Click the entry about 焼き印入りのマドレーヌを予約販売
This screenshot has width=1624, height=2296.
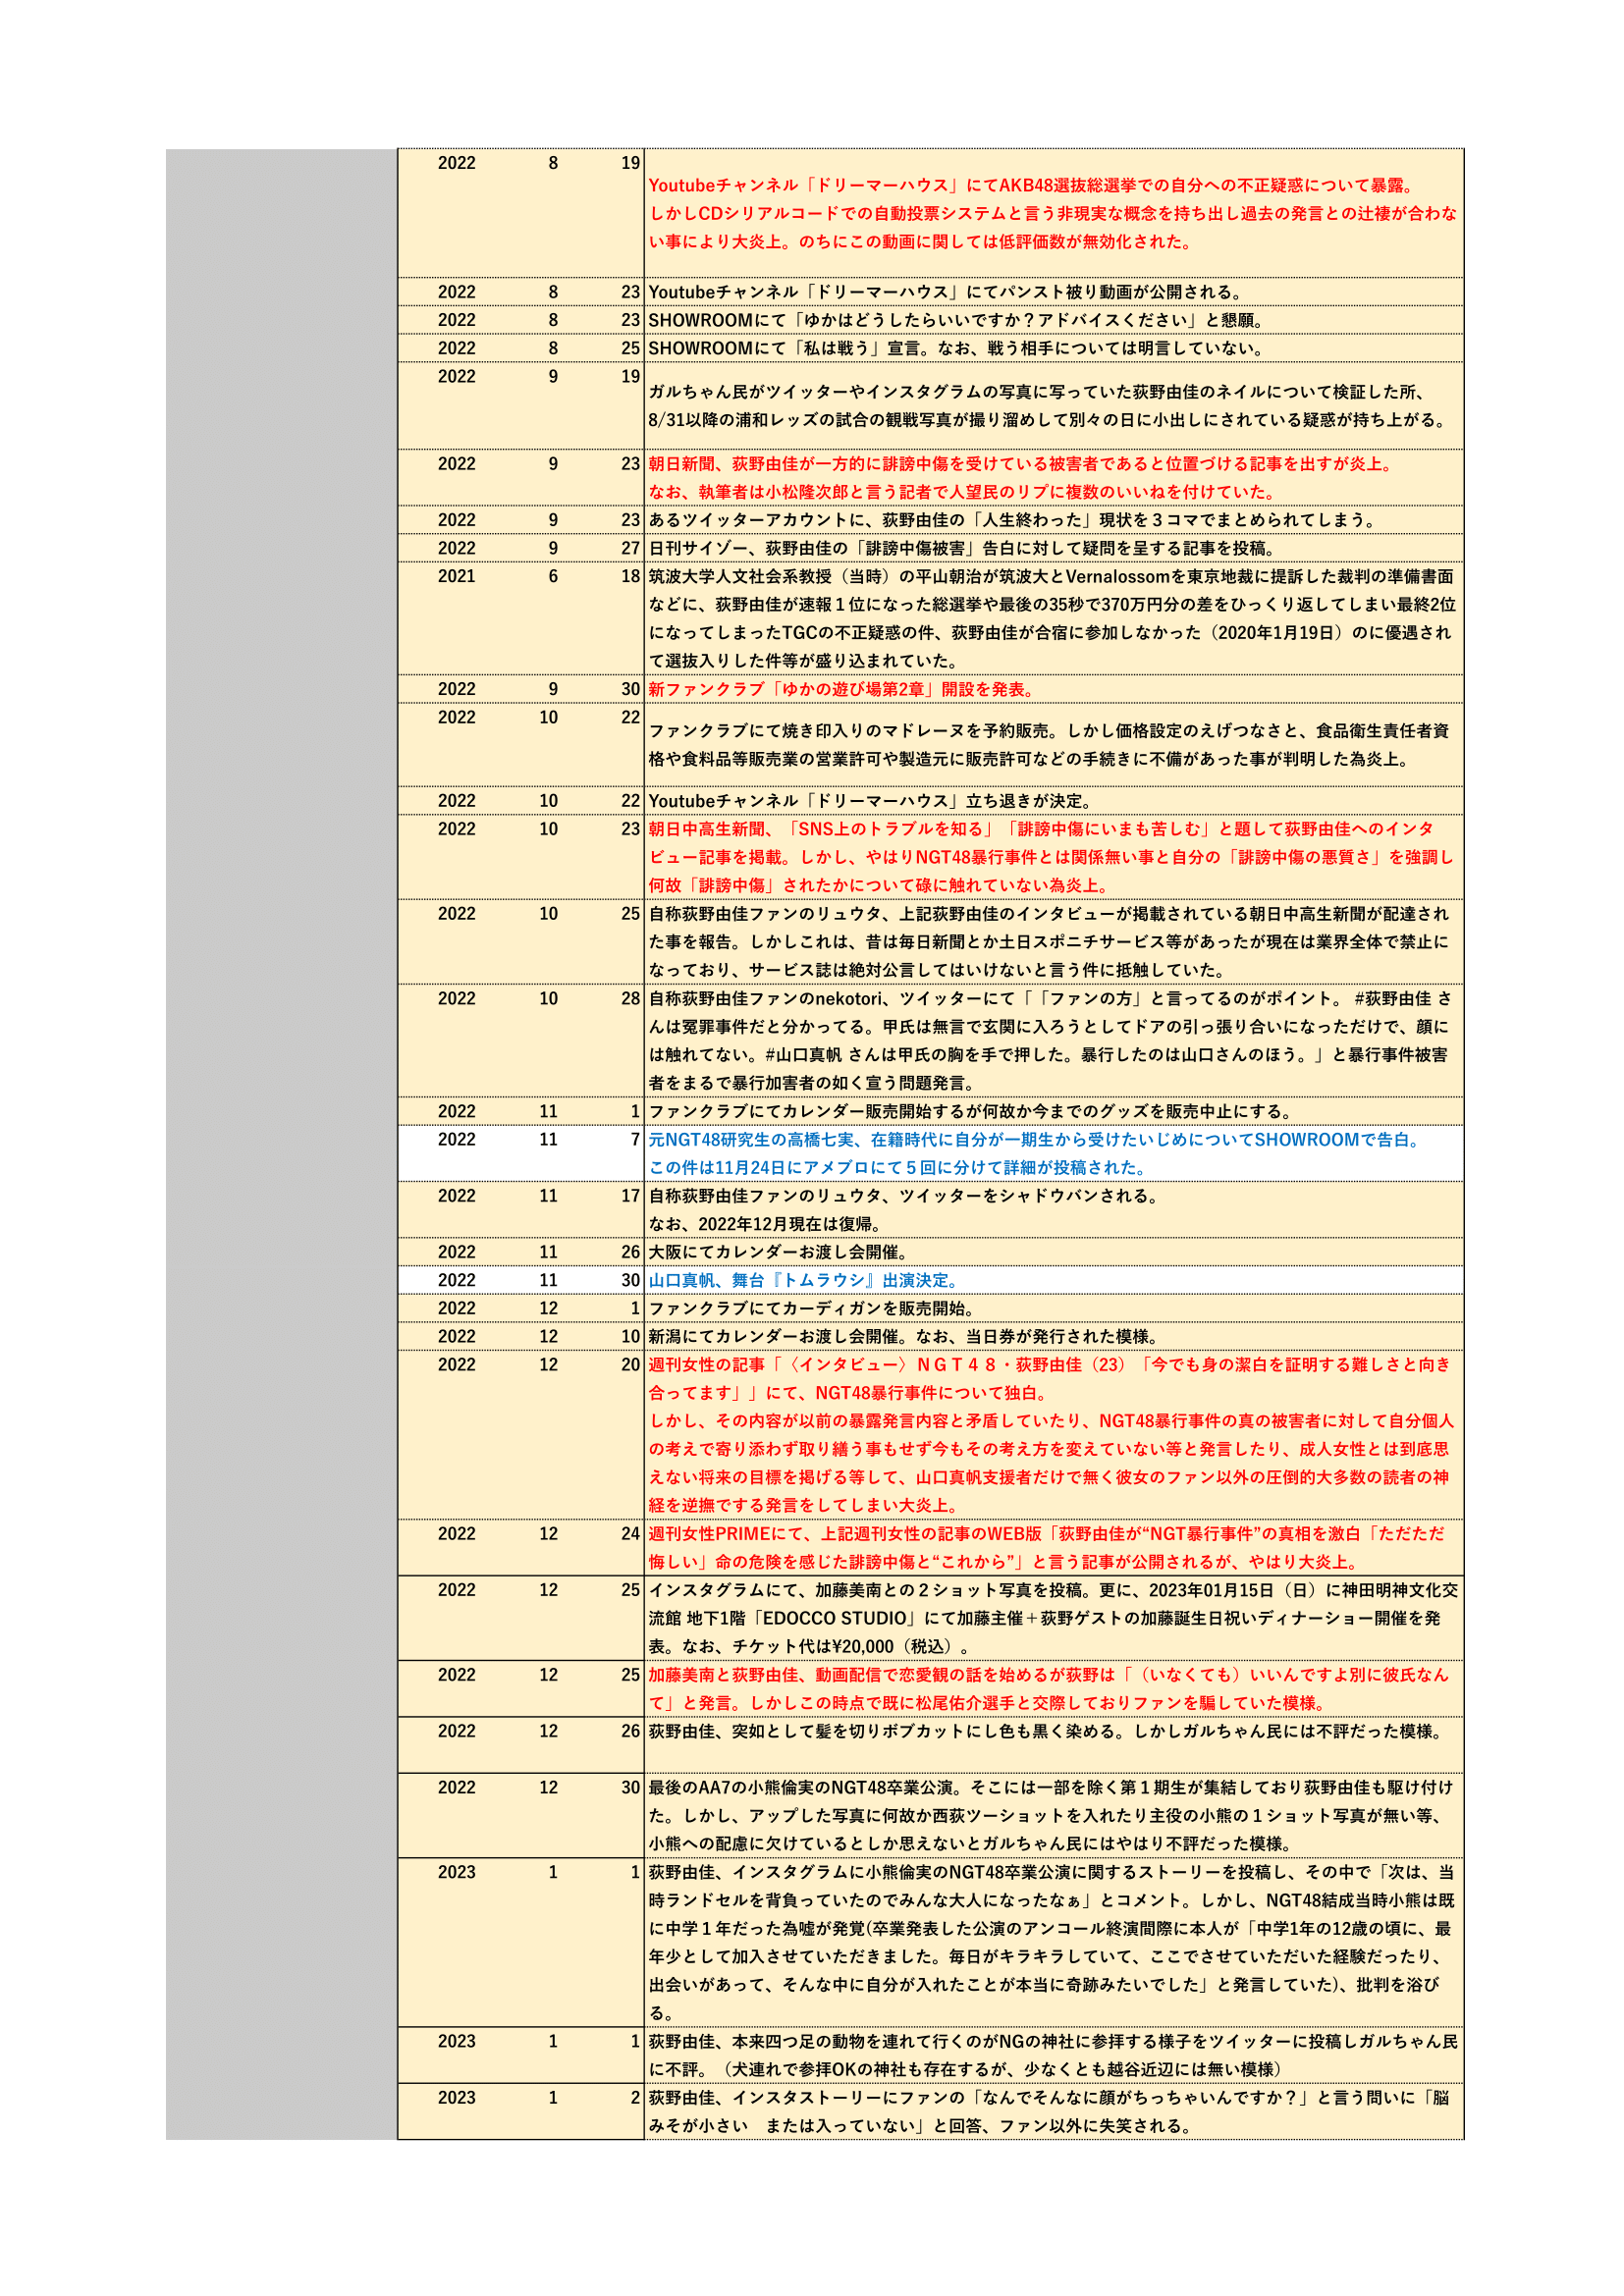coord(1053,745)
